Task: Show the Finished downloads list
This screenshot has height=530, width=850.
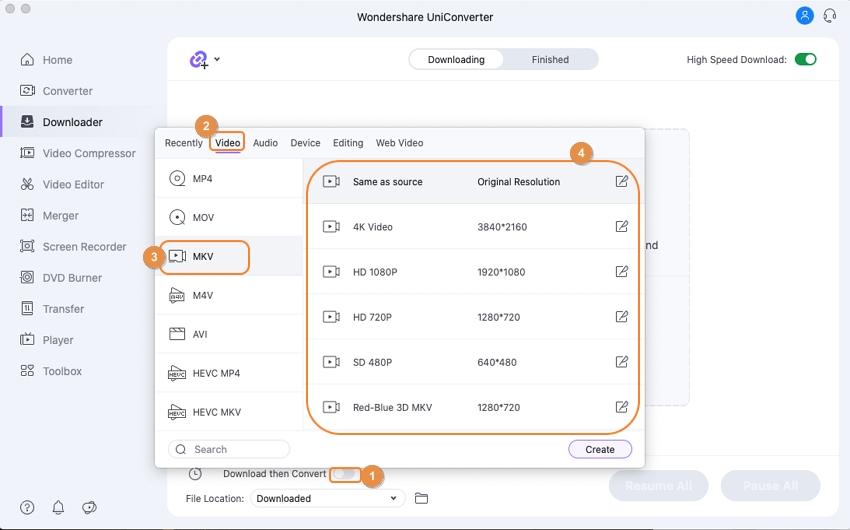Action: click(550, 60)
